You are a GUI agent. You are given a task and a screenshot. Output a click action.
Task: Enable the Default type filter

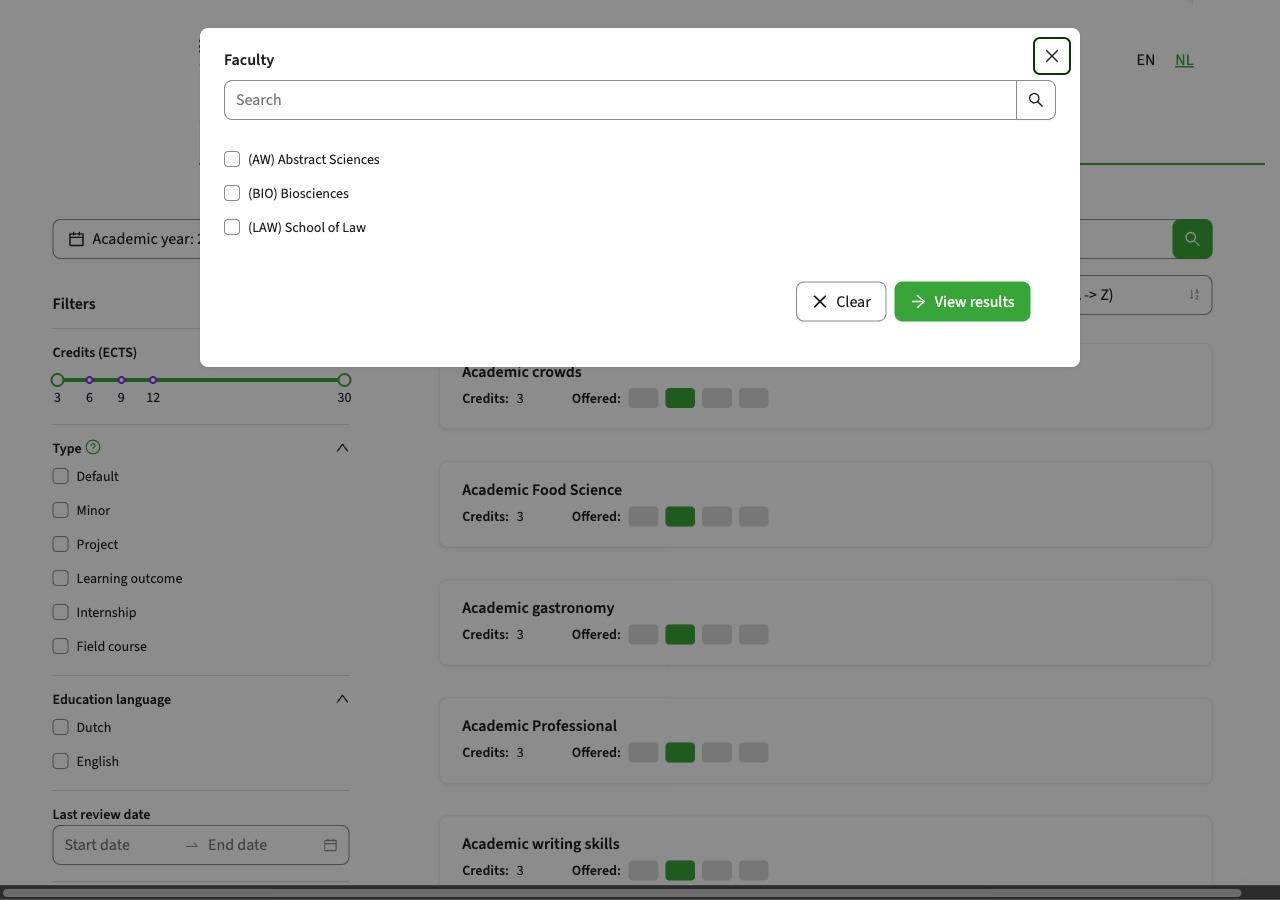click(x=61, y=476)
